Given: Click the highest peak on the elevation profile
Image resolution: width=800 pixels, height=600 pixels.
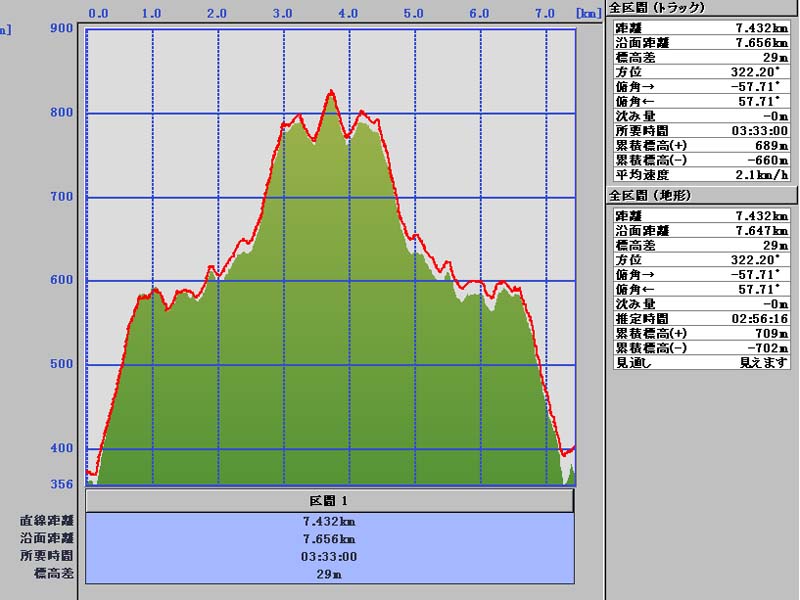Looking at the screenshot, I should click(331, 92).
